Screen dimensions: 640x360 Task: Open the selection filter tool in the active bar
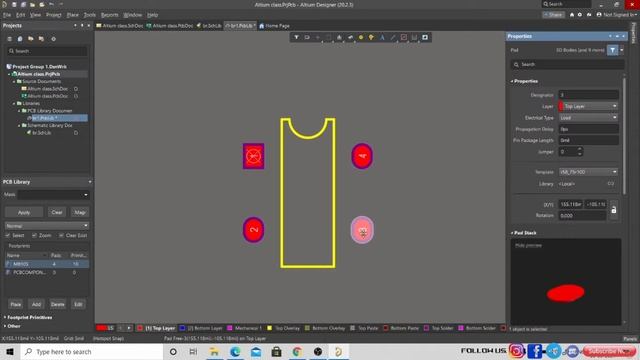coord(296,37)
